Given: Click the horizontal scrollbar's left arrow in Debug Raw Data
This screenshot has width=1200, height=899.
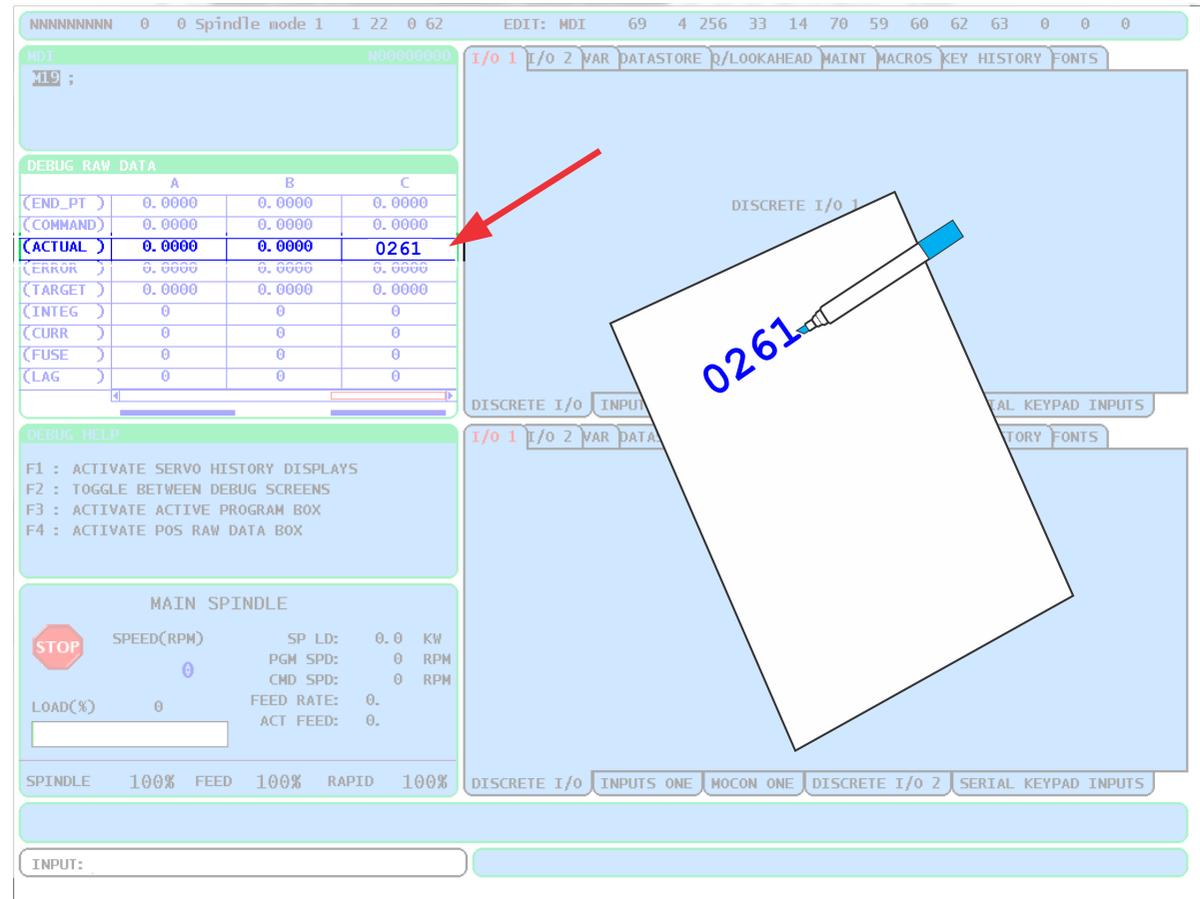Looking at the screenshot, I should point(116,396).
